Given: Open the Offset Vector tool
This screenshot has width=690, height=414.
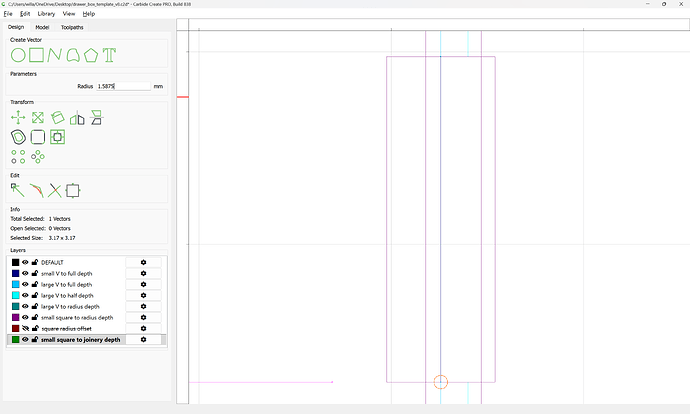Looking at the screenshot, I should [18, 137].
